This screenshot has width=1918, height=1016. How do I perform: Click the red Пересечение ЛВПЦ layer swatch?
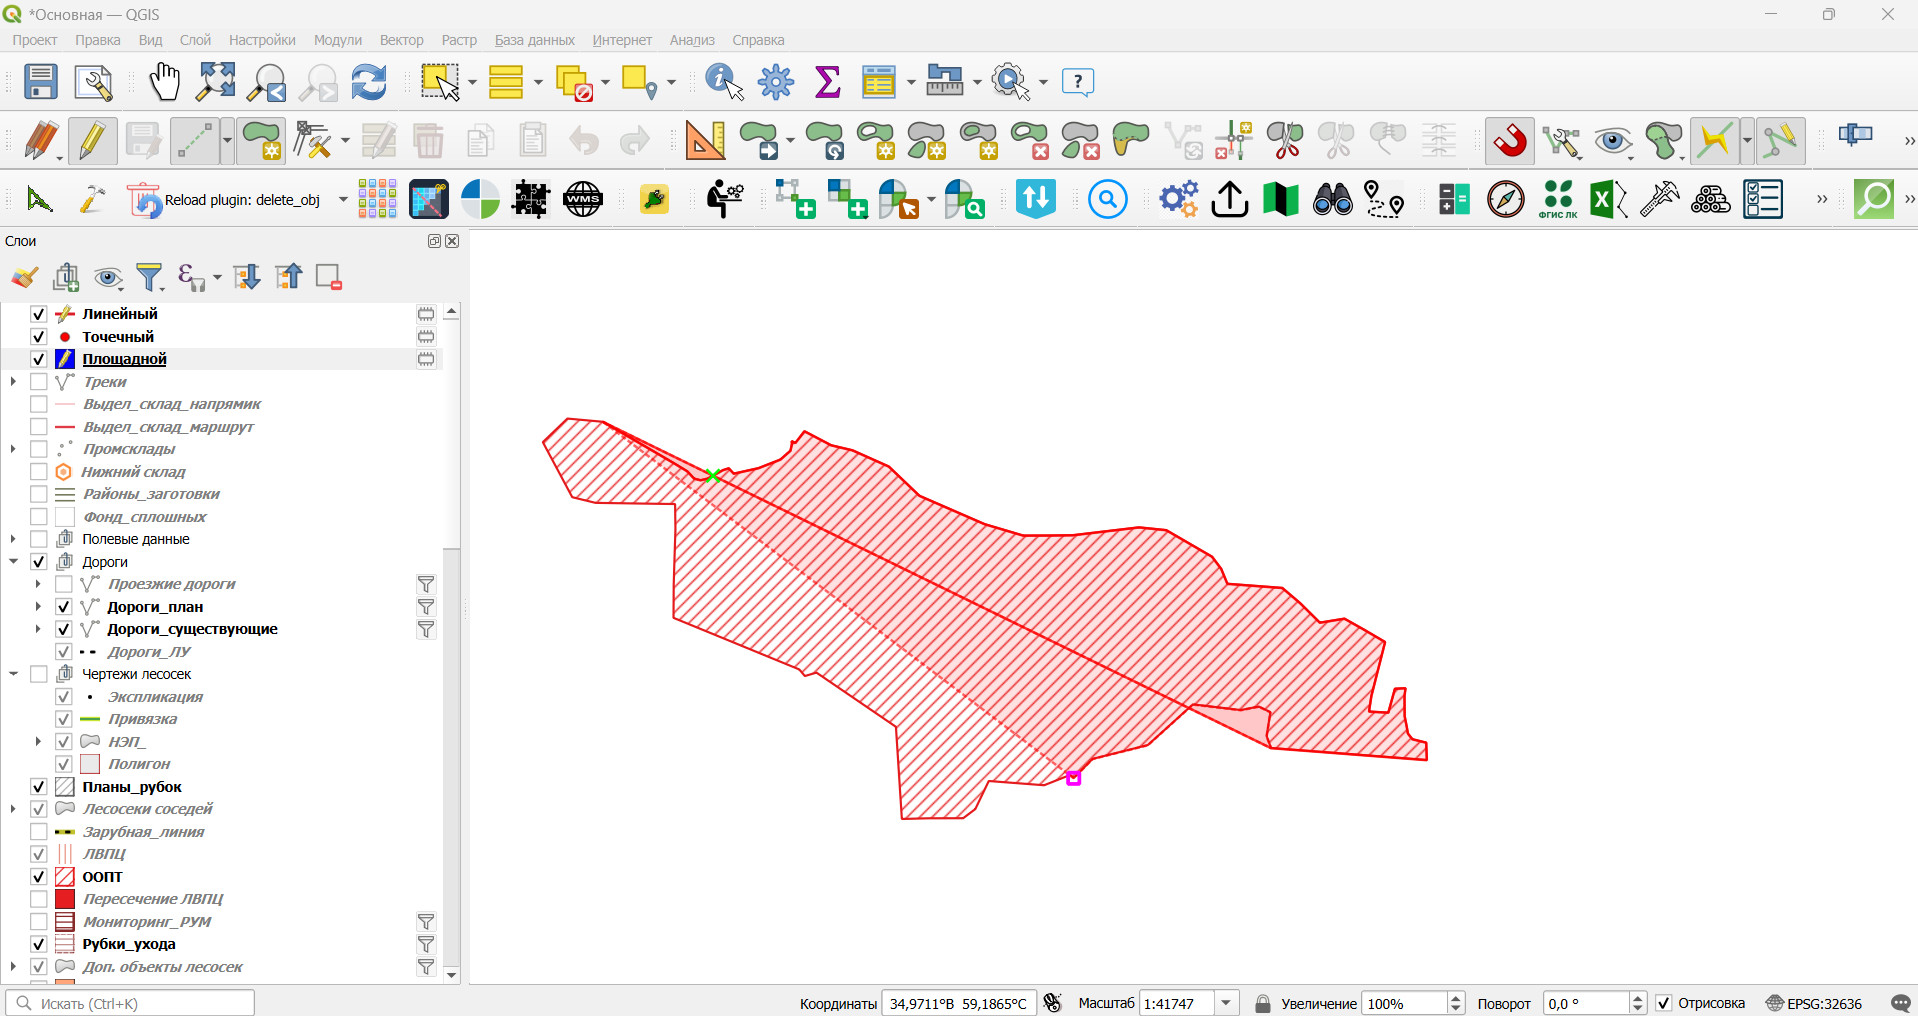pos(65,899)
